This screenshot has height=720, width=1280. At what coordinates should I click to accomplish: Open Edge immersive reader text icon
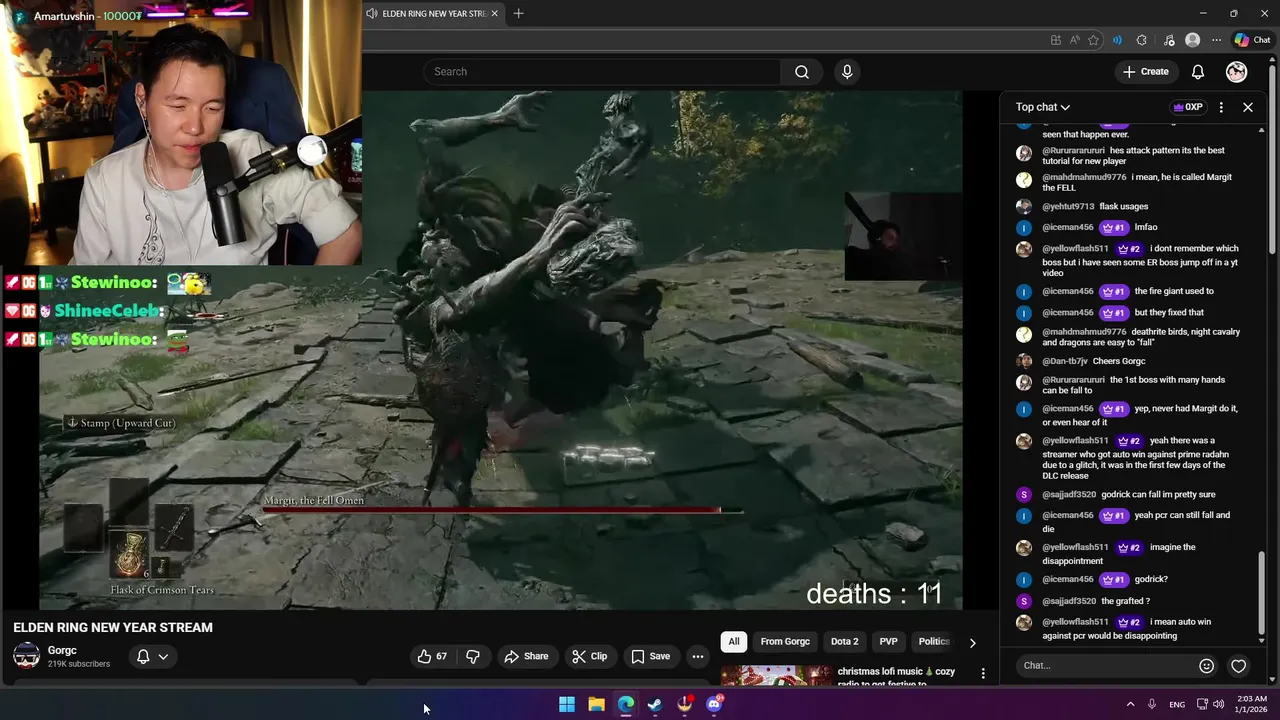(1074, 40)
